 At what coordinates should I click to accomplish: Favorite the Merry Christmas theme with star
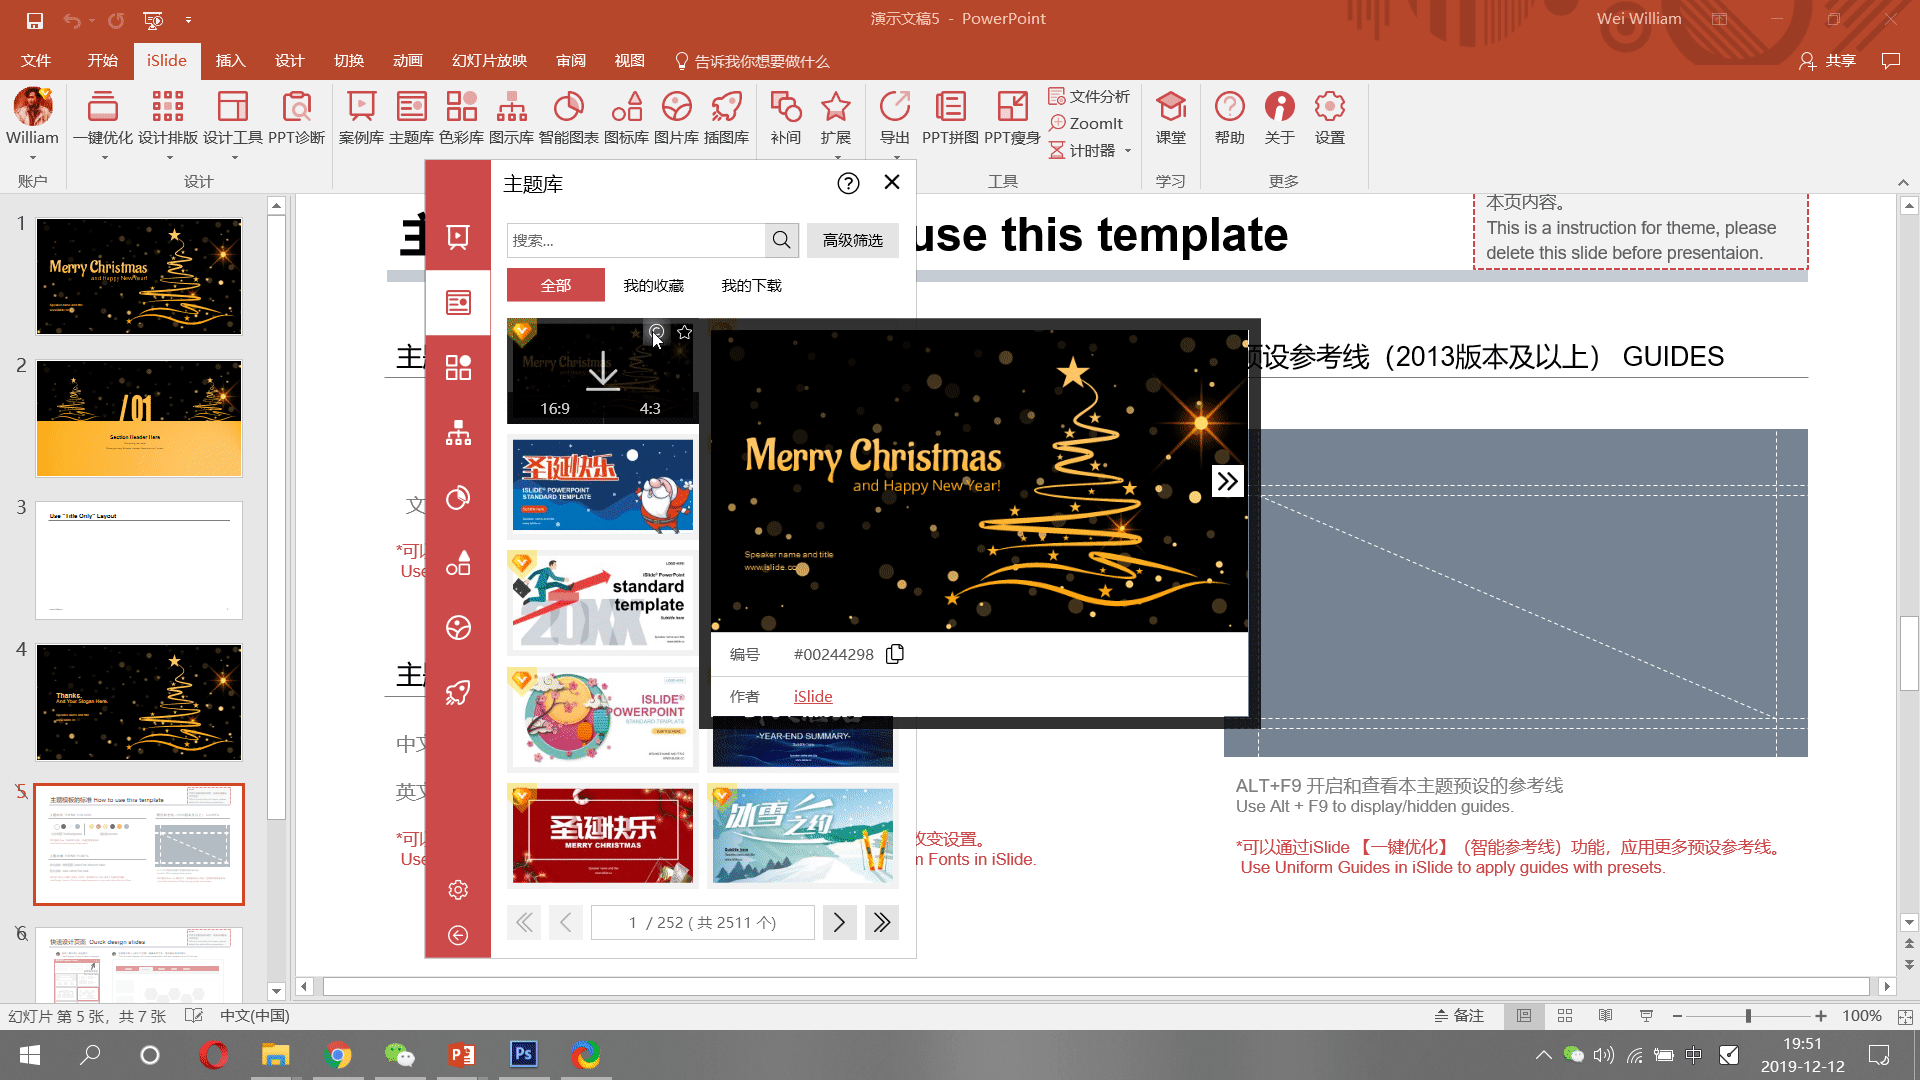[685, 332]
